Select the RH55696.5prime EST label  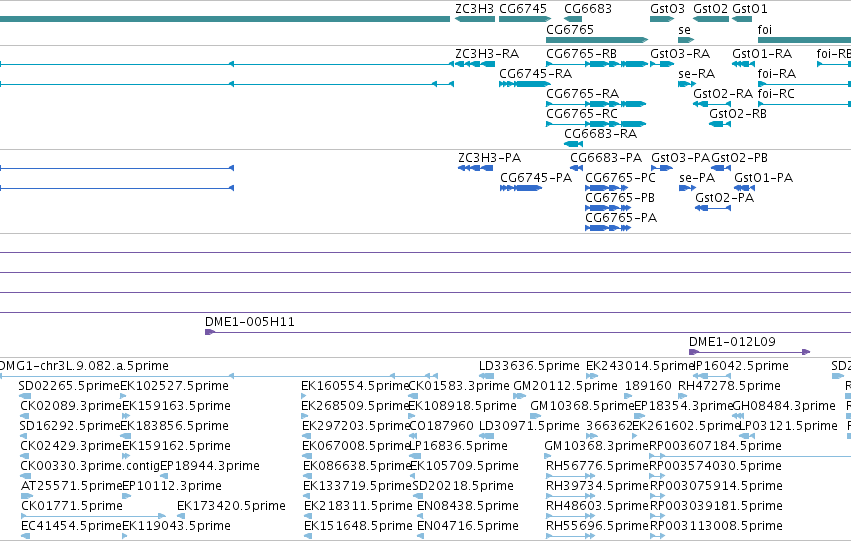point(598,527)
